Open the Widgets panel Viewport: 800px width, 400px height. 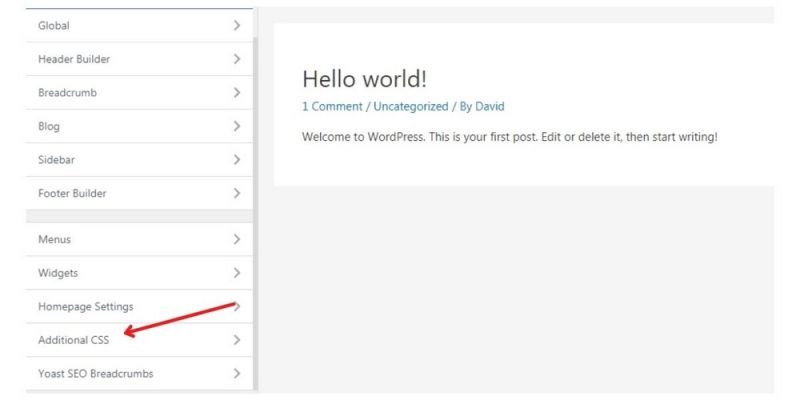(x=139, y=272)
